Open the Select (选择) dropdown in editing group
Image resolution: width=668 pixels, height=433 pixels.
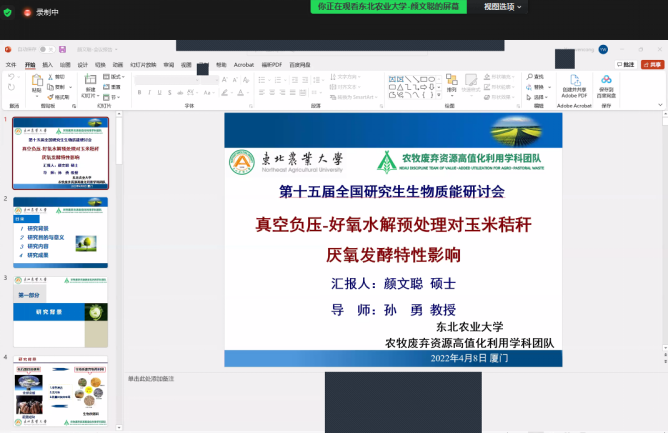[538, 97]
